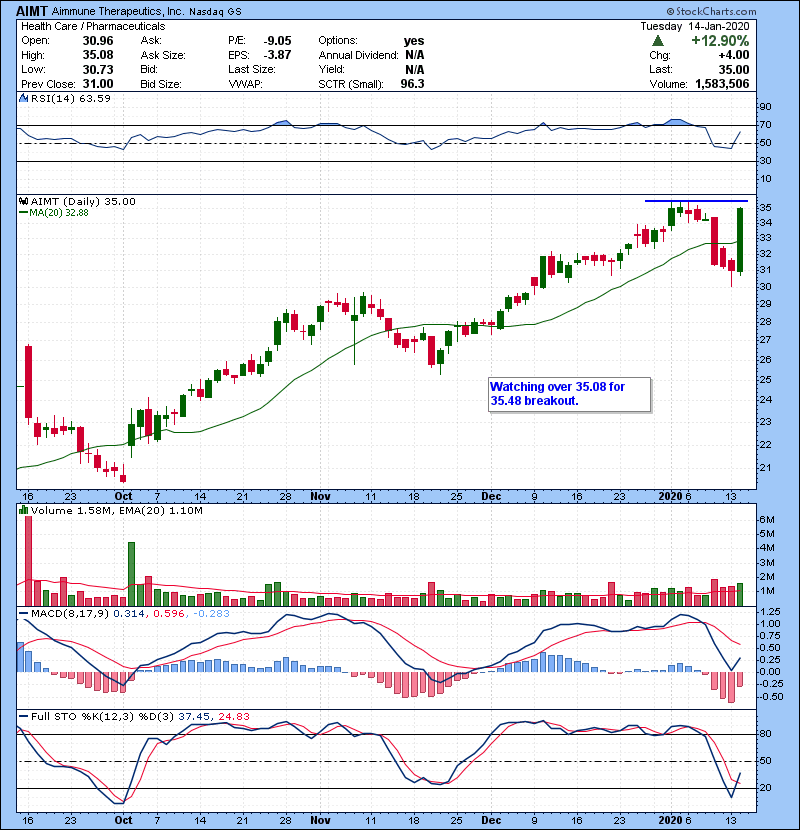Screen dimensions: 800x830
Task: Click the Annual Dividend value N/A
Action: click(415, 55)
